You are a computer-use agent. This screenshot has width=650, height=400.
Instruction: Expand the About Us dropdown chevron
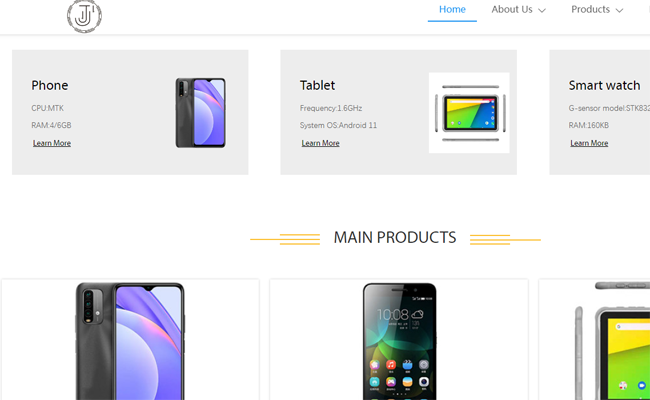pyautogui.click(x=542, y=10)
